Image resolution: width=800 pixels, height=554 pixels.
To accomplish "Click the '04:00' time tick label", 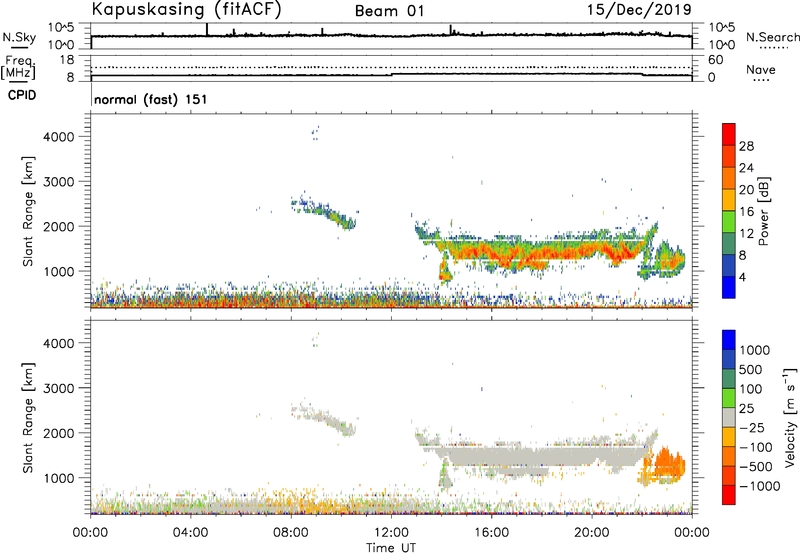I will tap(191, 533).
